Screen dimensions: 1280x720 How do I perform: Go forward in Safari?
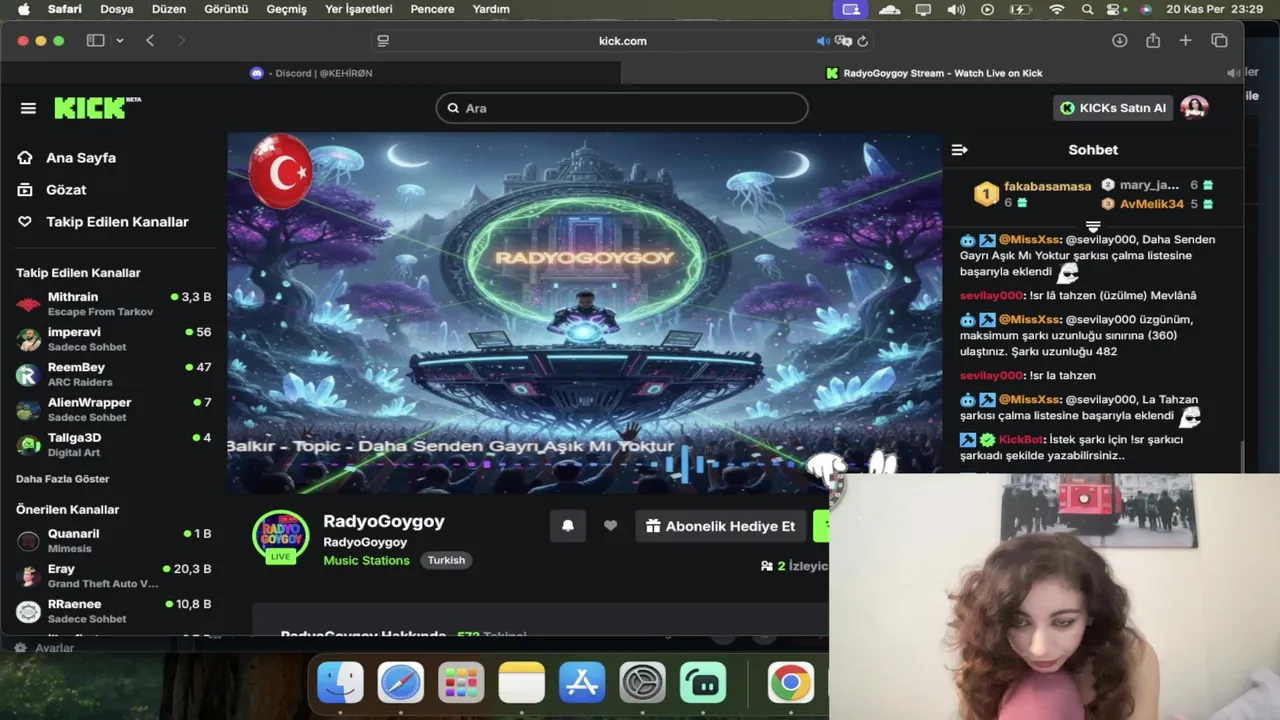181,41
